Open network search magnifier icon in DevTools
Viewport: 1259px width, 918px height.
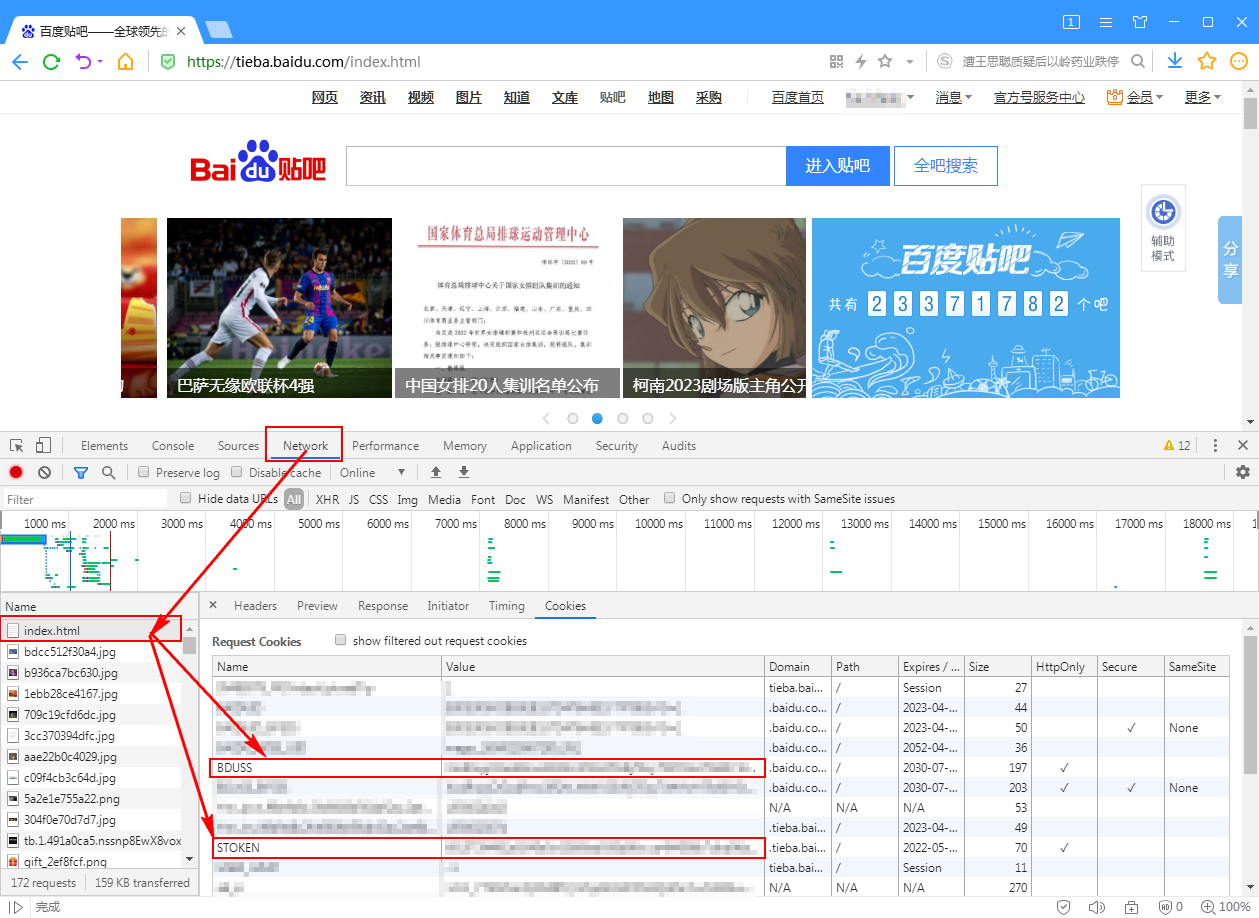tap(108, 472)
